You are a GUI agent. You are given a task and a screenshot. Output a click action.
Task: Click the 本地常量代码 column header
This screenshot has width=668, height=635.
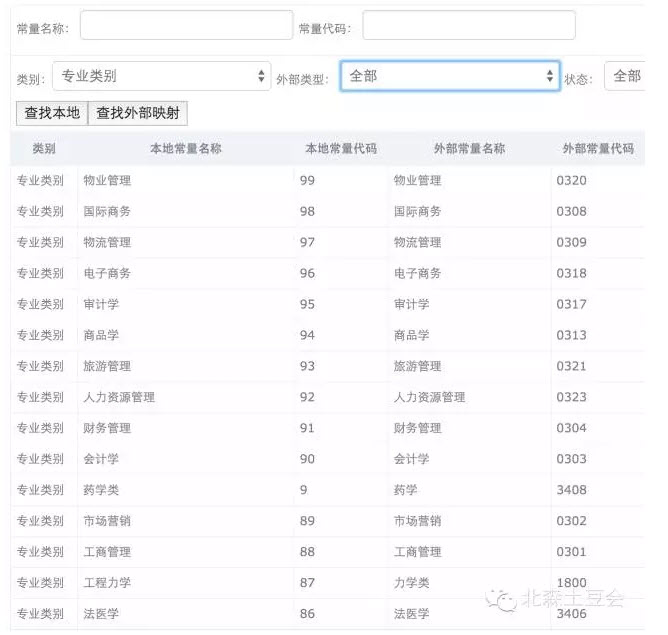click(x=341, y=149)
